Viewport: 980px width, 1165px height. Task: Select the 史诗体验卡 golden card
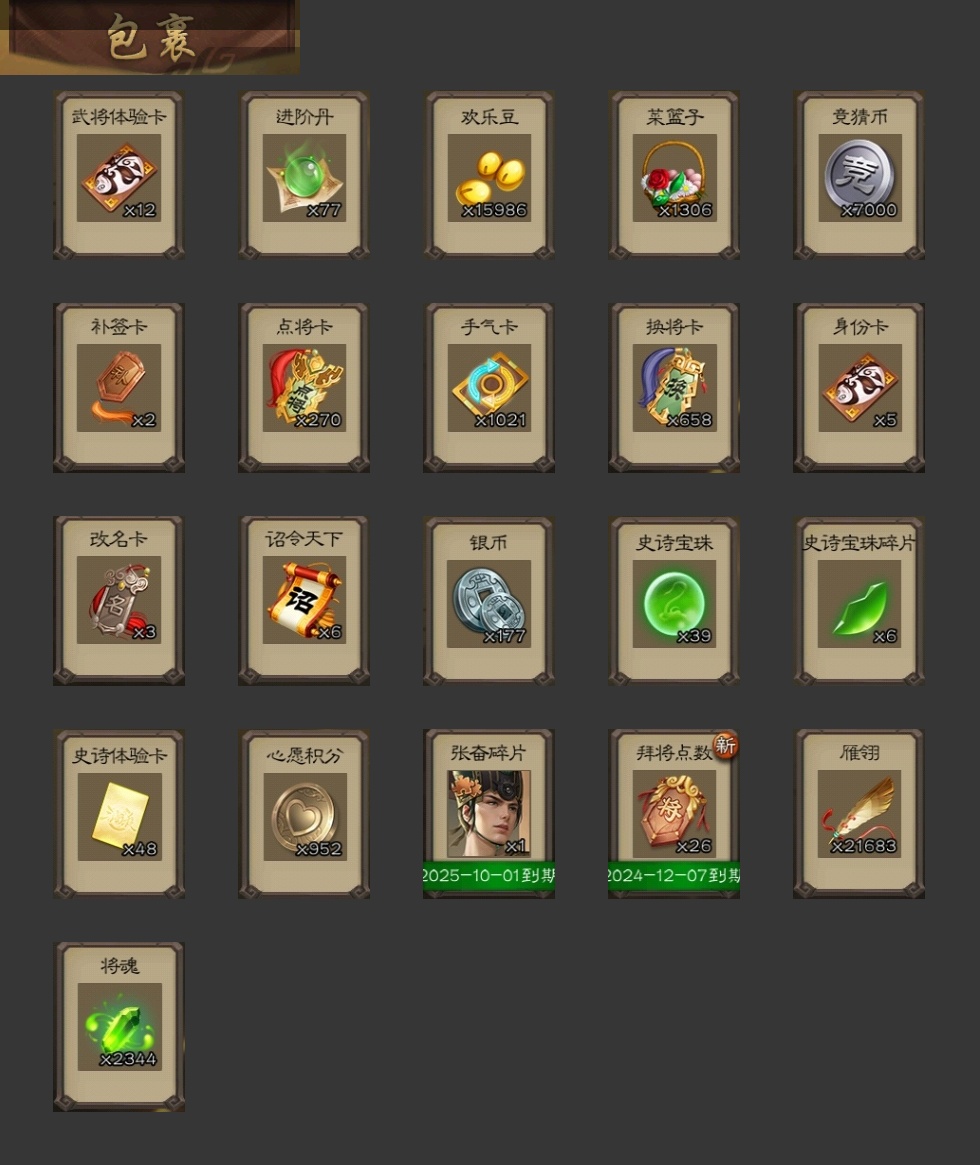119,814
